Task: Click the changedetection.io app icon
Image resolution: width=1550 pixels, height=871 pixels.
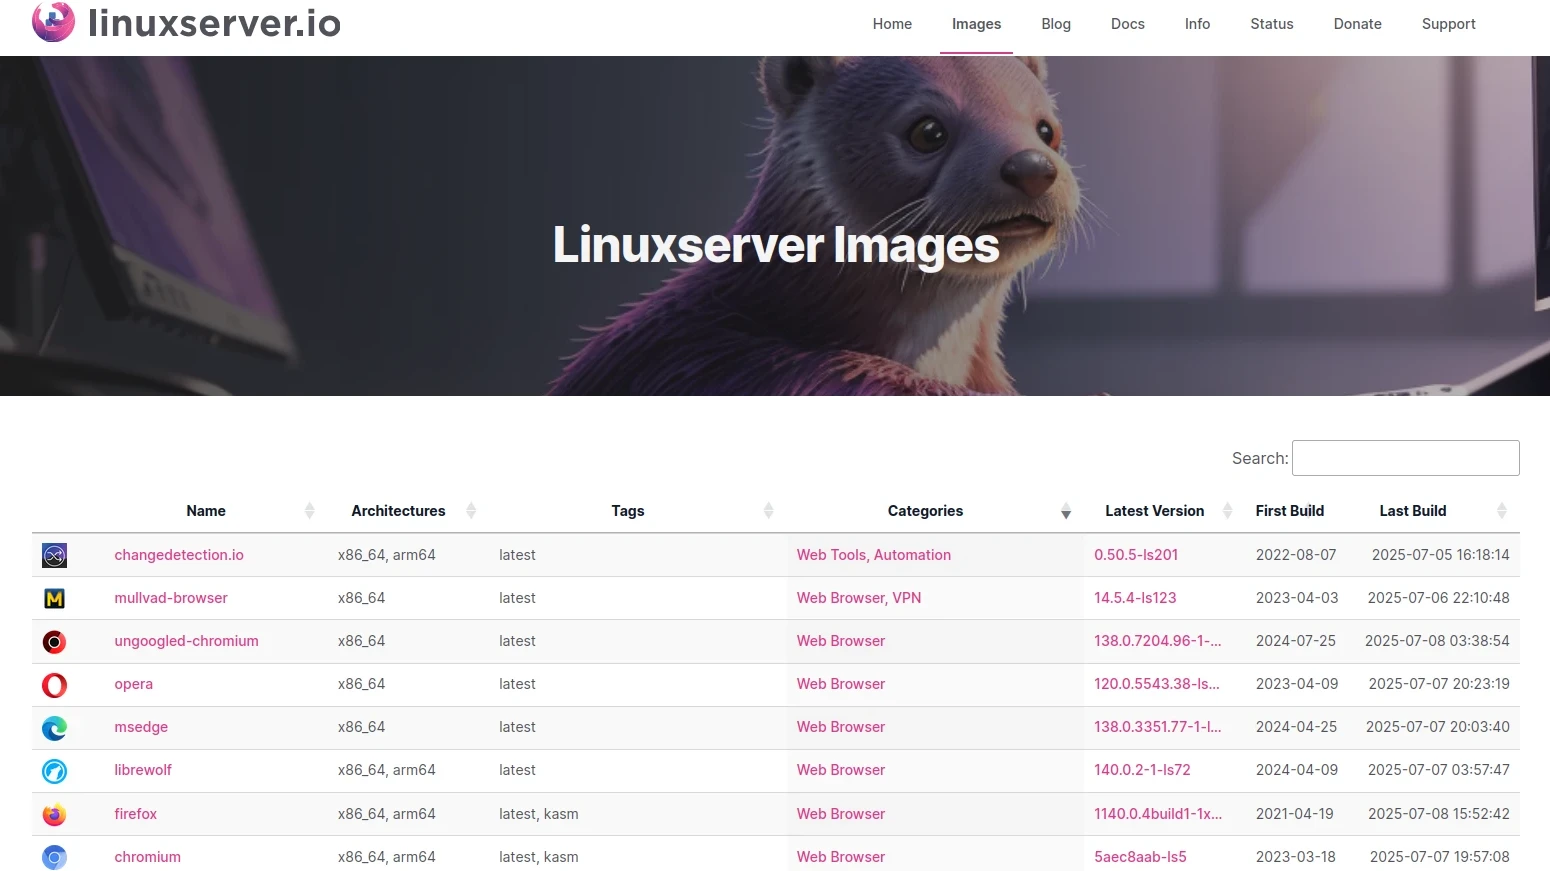Action: [55, 555]
